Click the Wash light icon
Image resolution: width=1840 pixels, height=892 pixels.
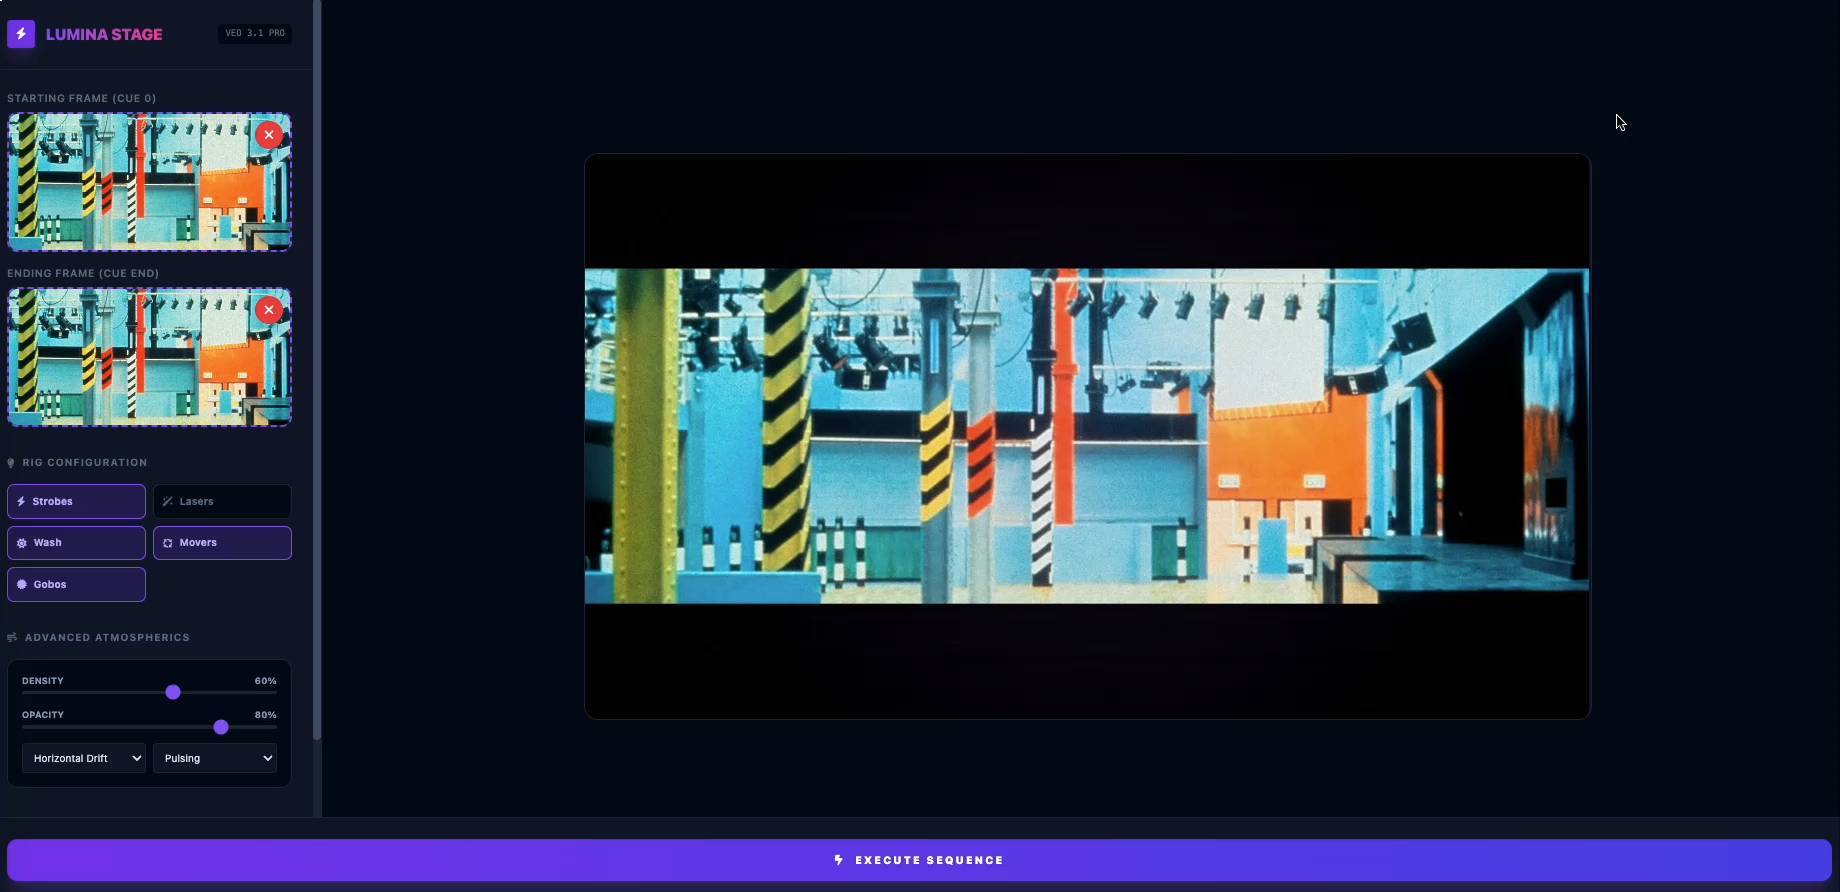[22, 543]
